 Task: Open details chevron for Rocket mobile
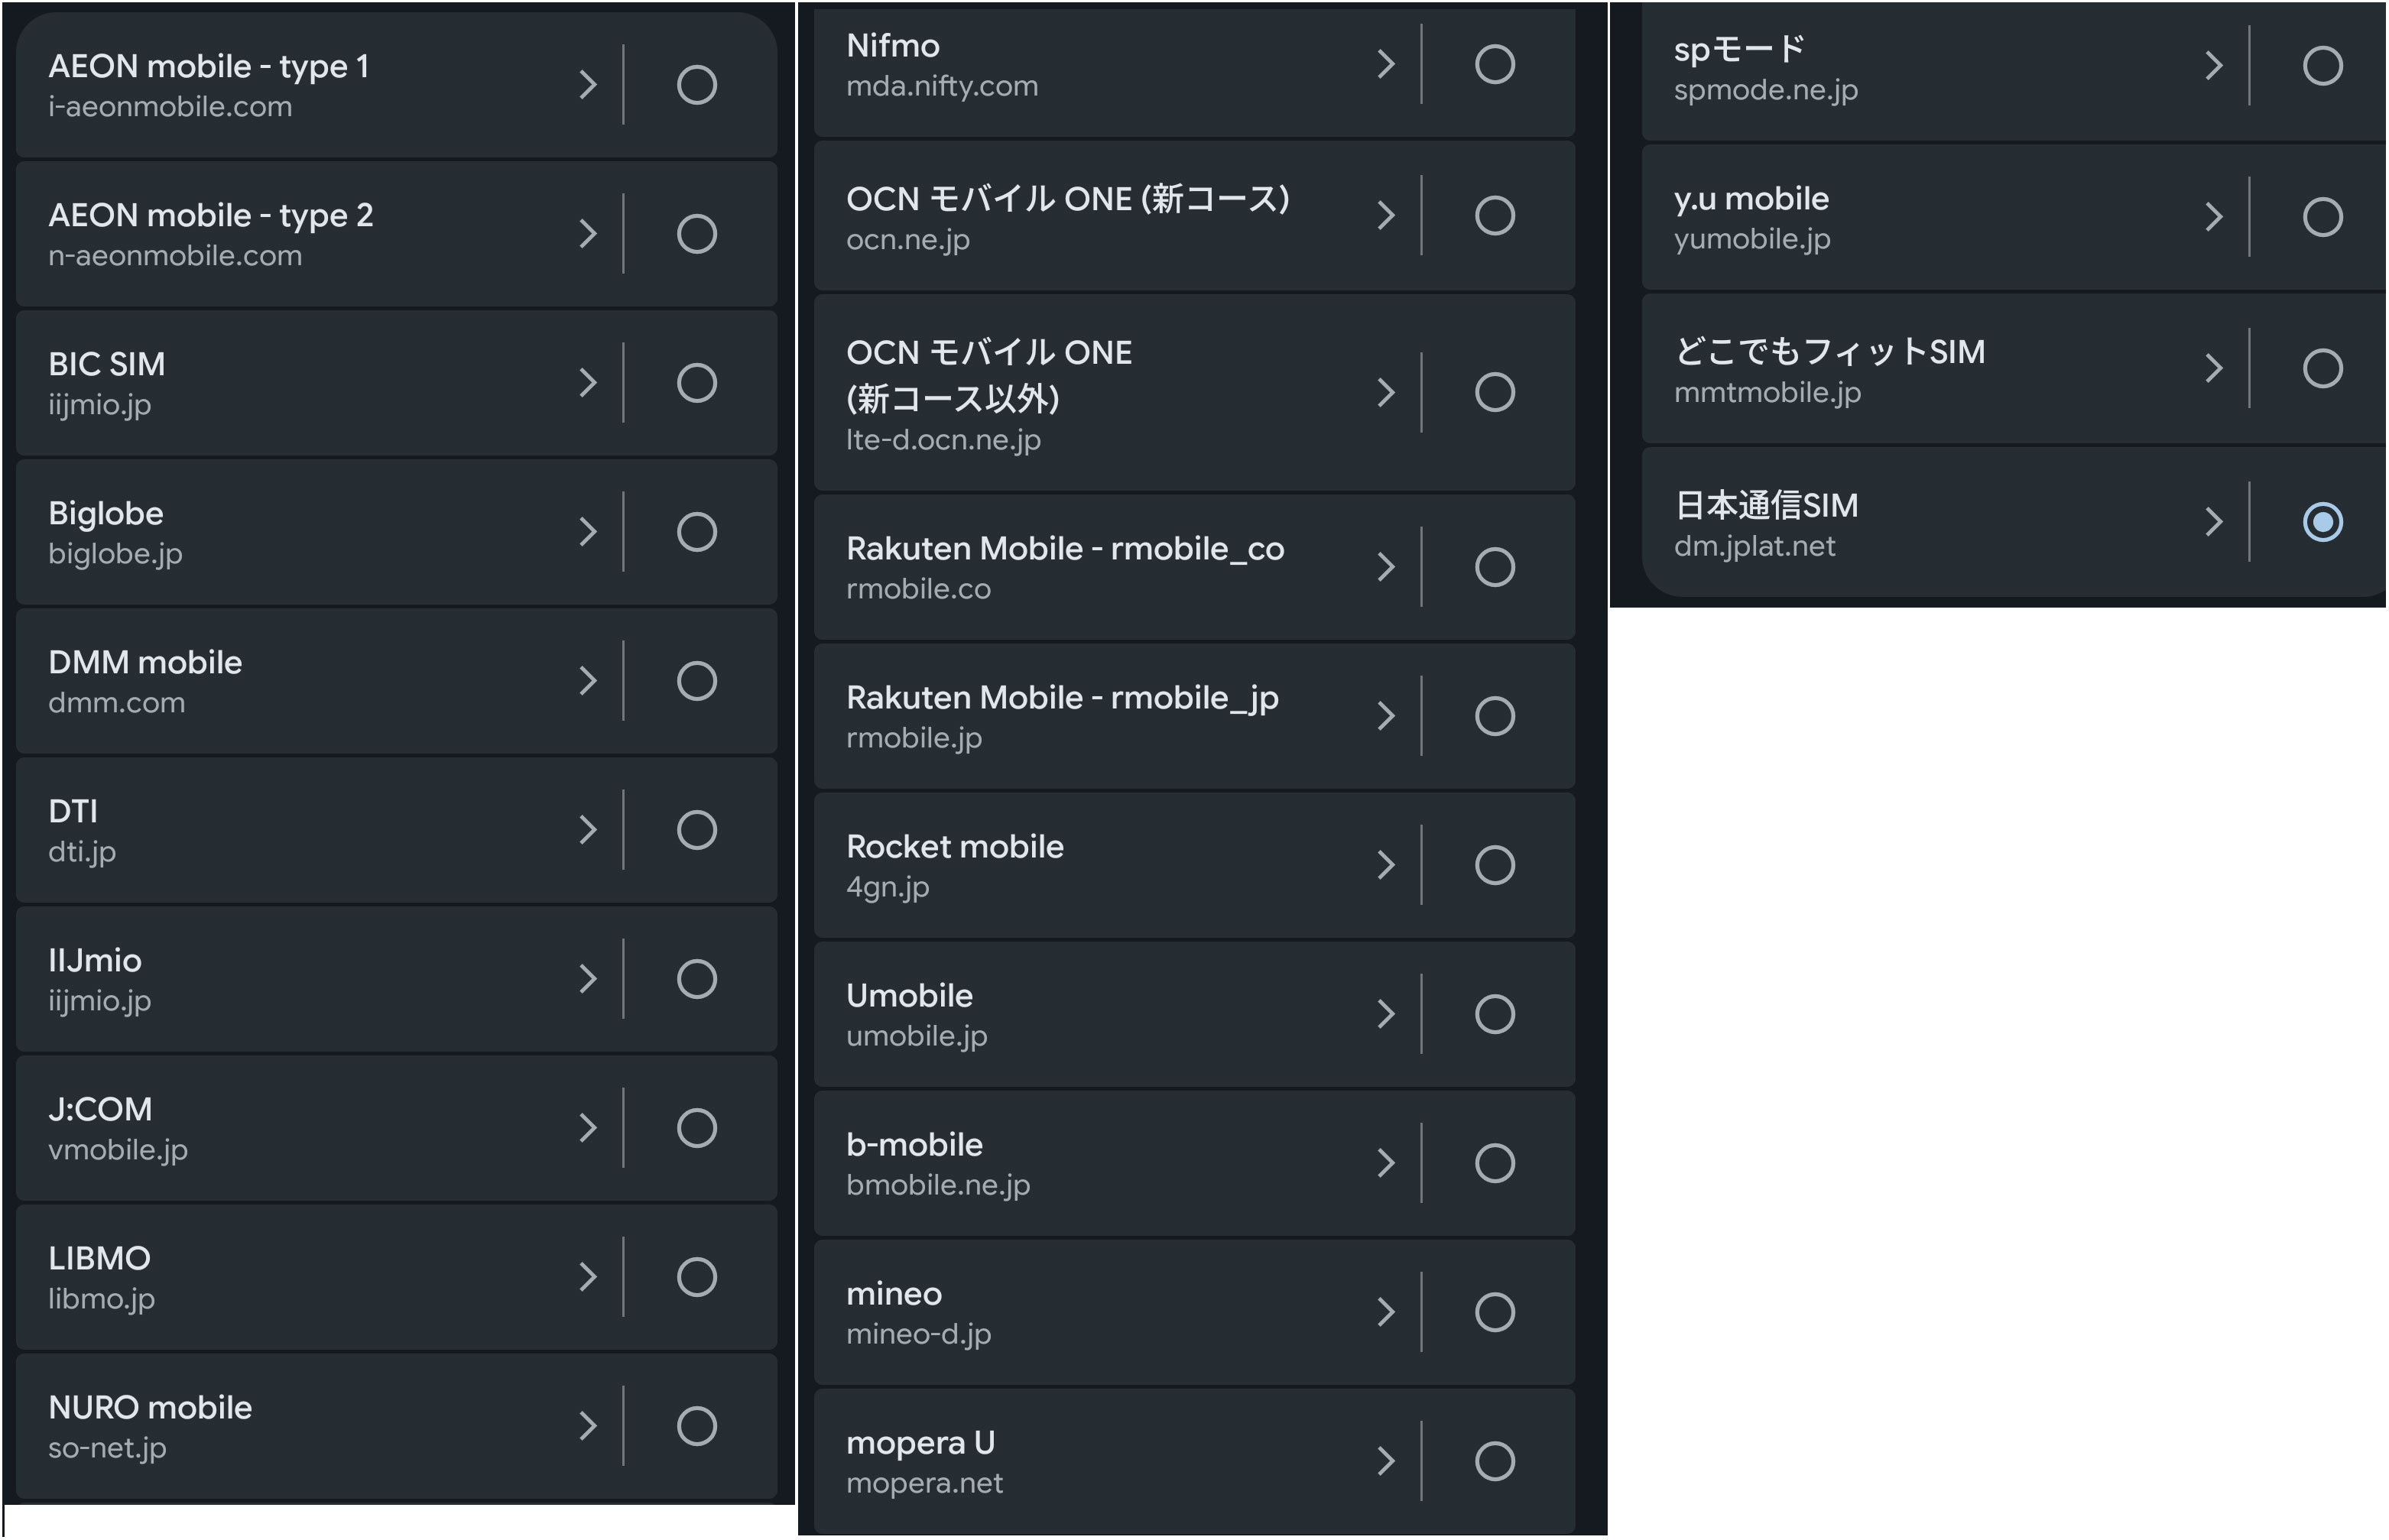[1386, 865]
